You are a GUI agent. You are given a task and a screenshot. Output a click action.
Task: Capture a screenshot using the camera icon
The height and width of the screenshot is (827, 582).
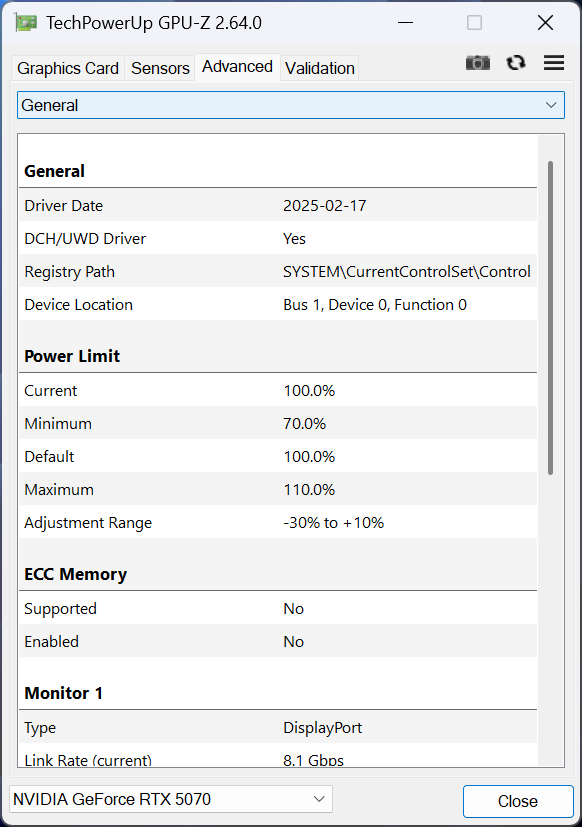click(478, 62)
